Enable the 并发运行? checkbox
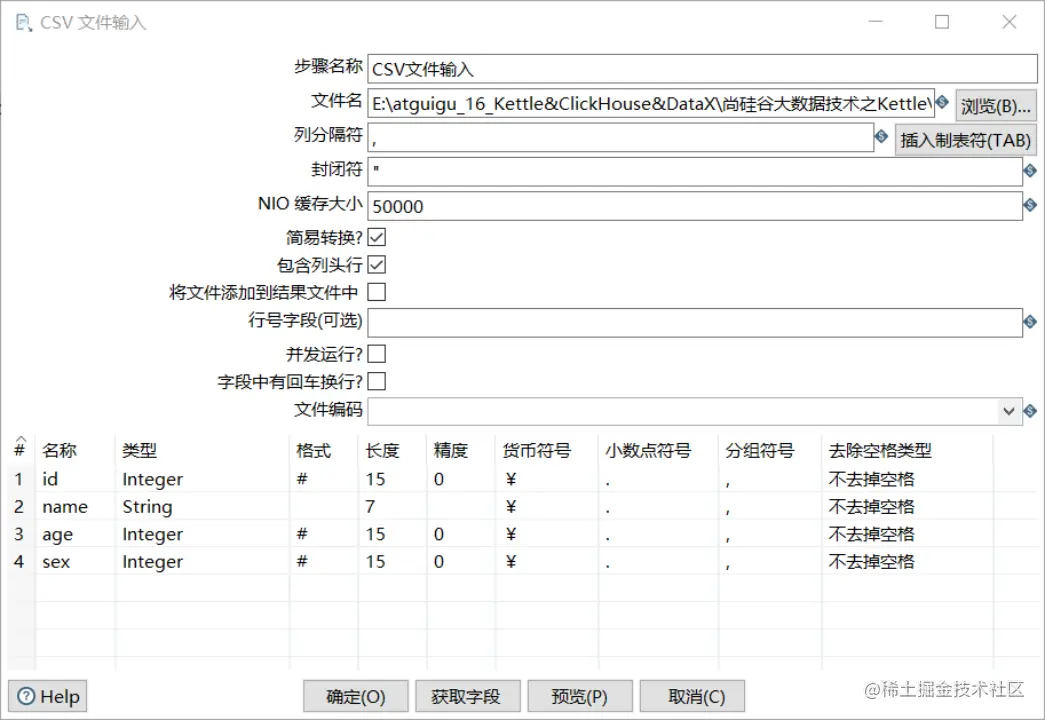1045x720 pixels. tap(377, 354)
